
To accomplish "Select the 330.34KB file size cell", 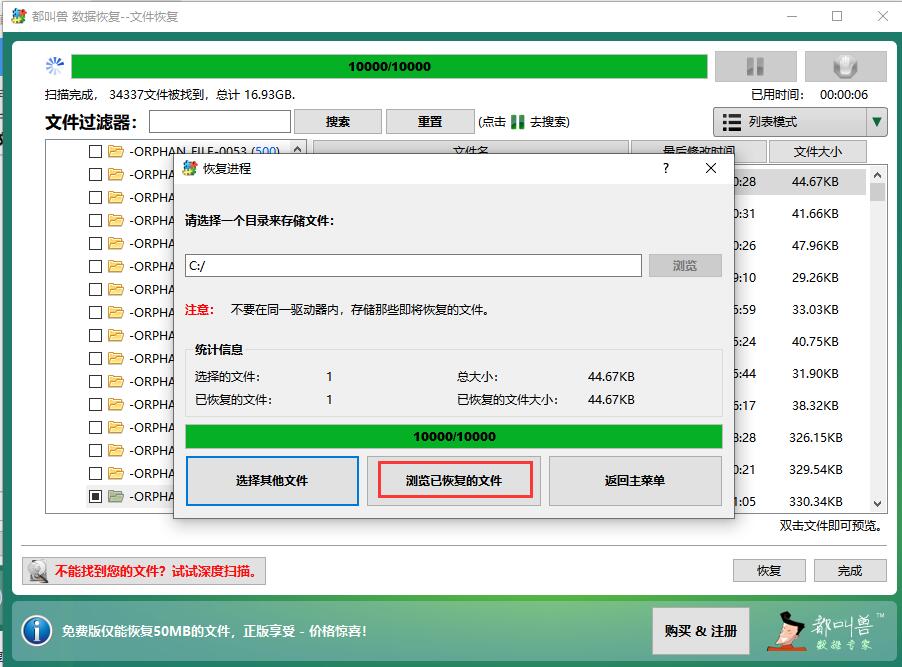I will [x=816, y=501].
